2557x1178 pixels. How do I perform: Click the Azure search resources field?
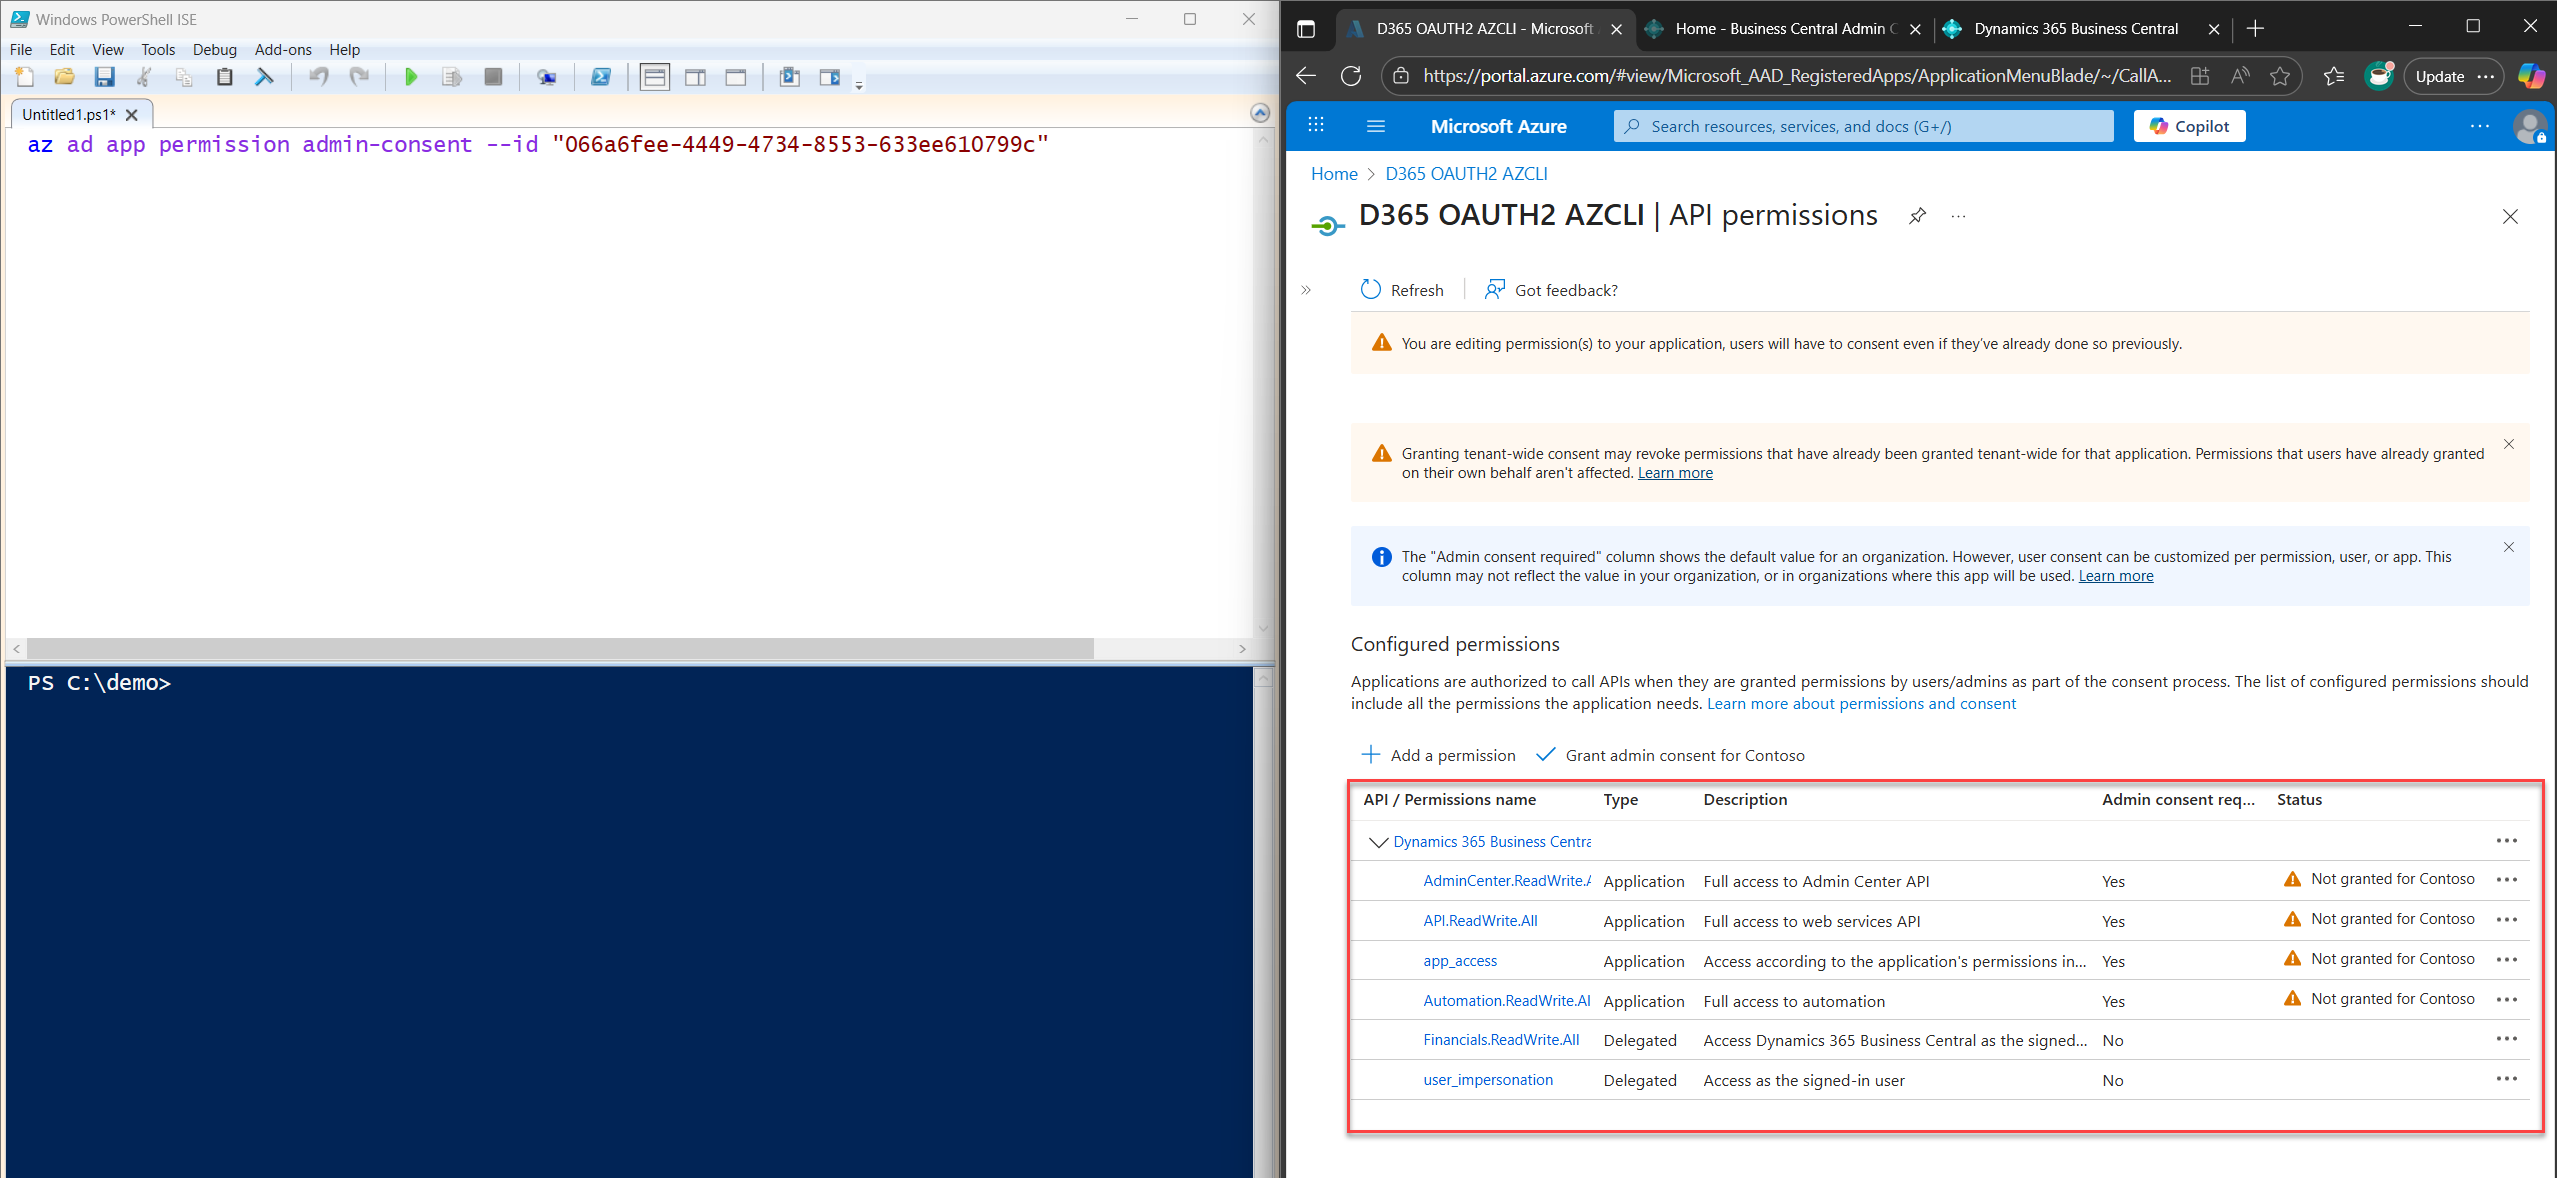[x=1862, y=126]
